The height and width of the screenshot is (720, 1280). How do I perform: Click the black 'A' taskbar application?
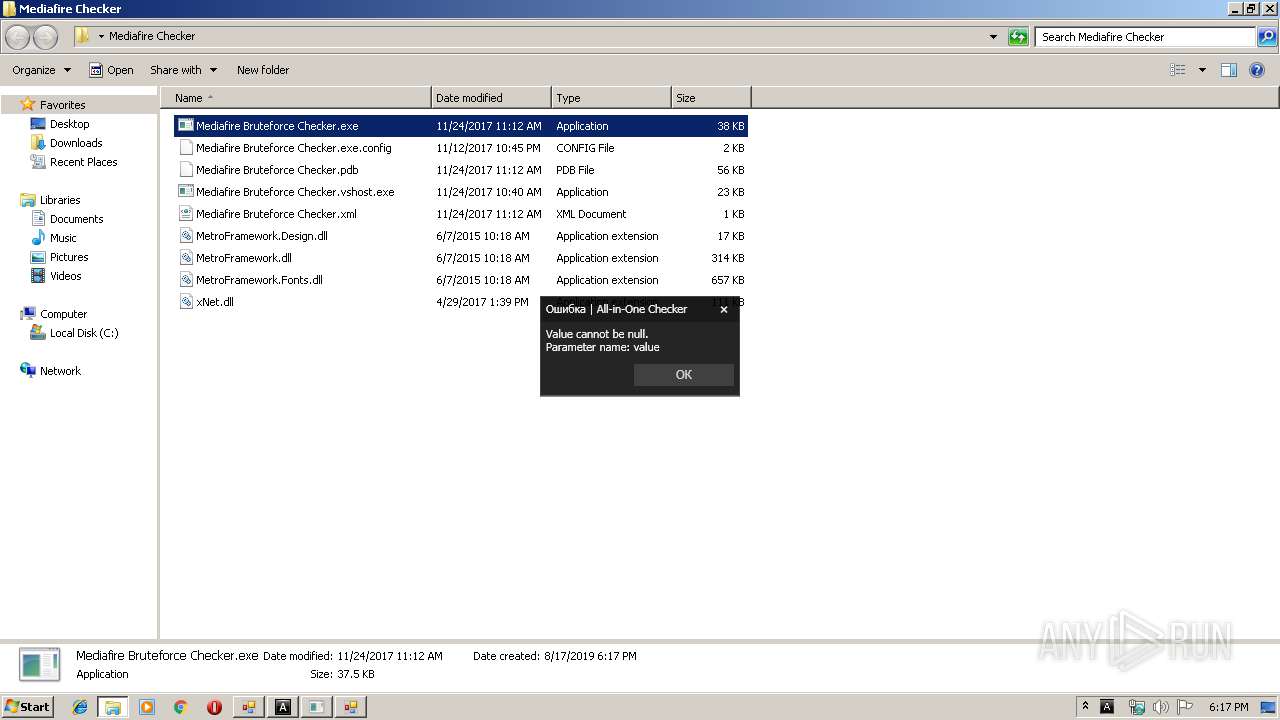(x=283, y=707)
